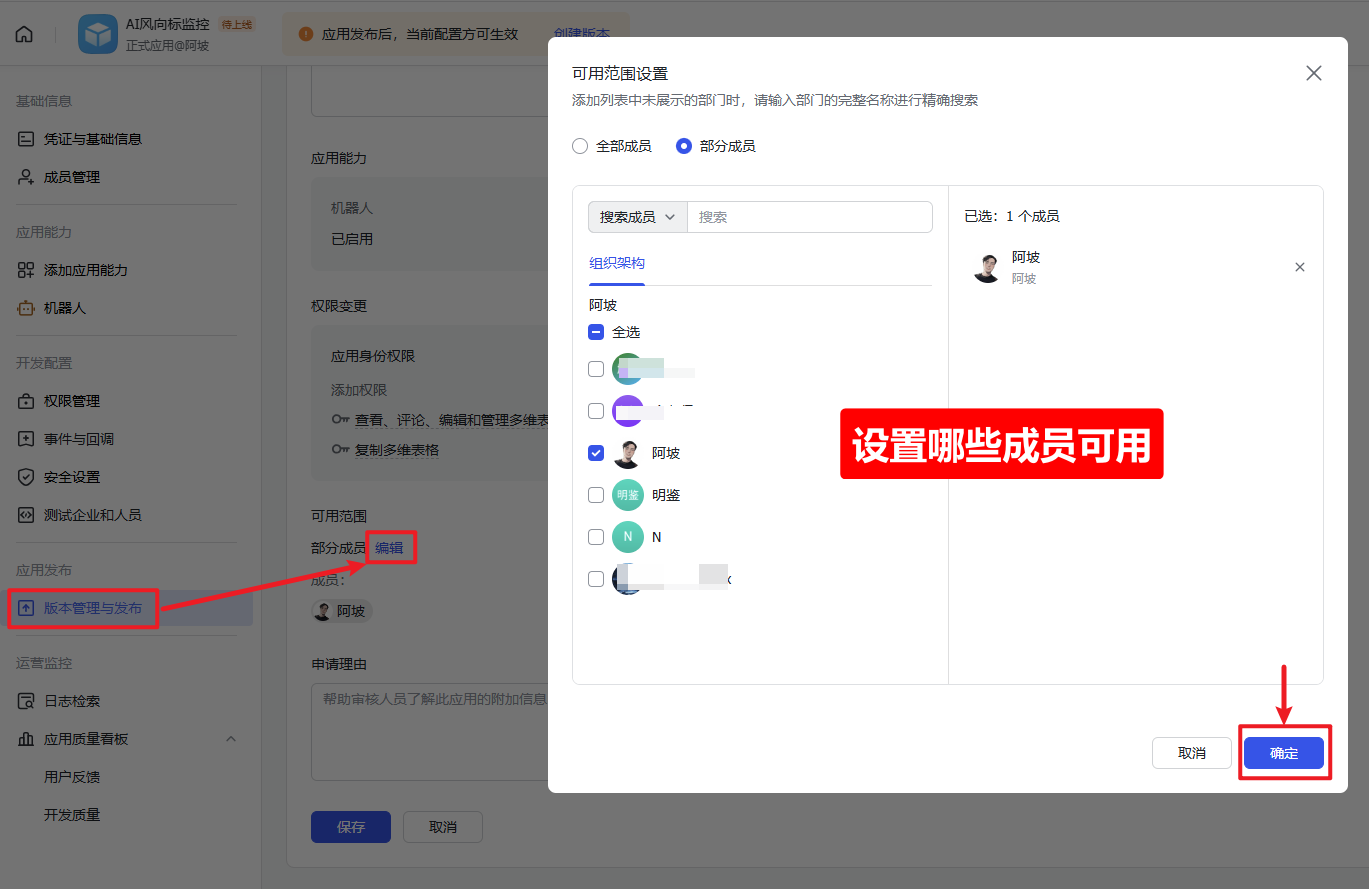Click 阿坡's avatar in the selected panel
1369x889 pixels.
(987, 268)
